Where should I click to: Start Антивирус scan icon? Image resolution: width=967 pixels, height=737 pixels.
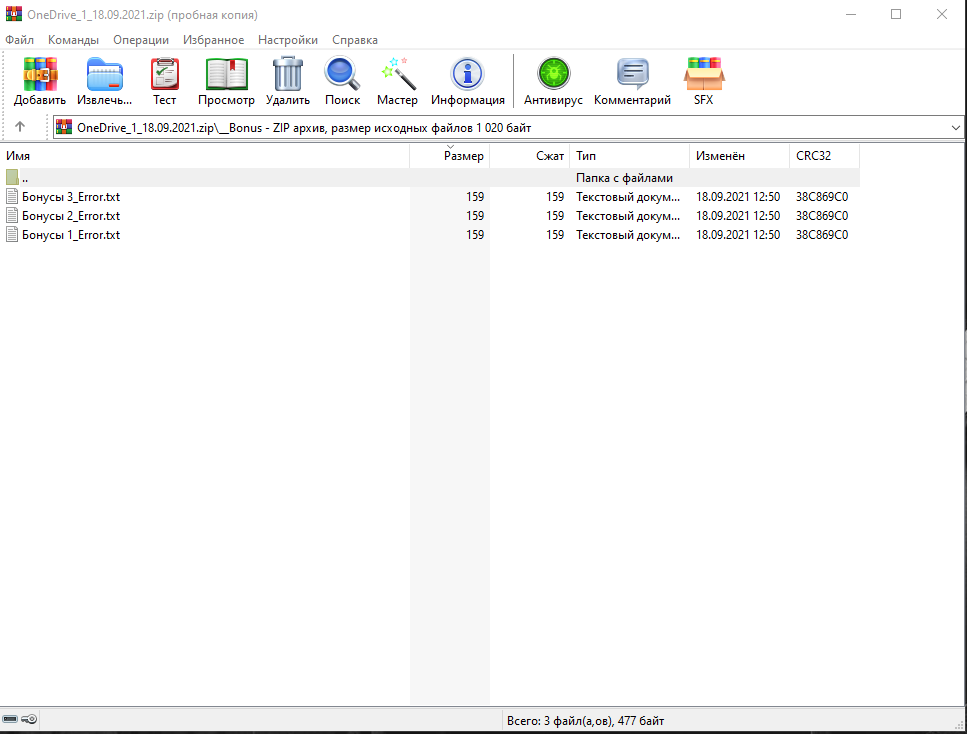point(553,74)
